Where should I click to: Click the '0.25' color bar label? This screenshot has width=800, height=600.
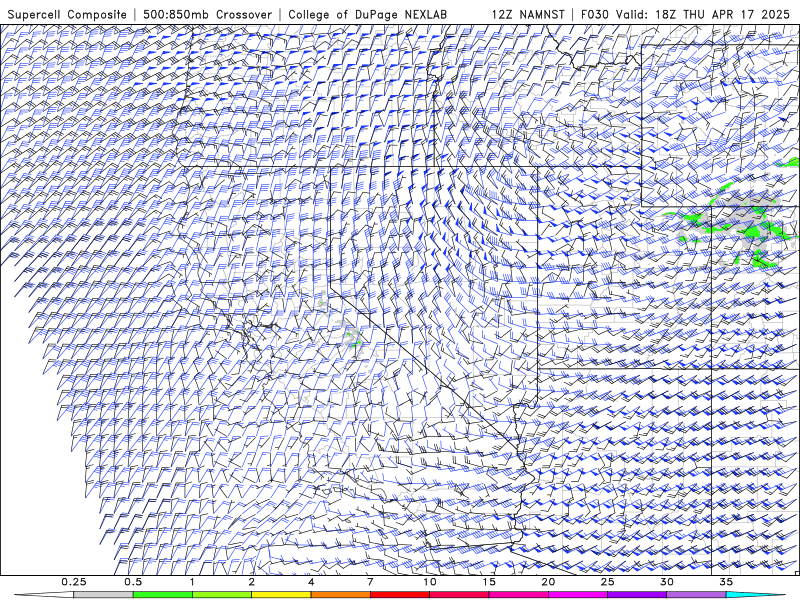pyautogui.click(x=74, y=582)
